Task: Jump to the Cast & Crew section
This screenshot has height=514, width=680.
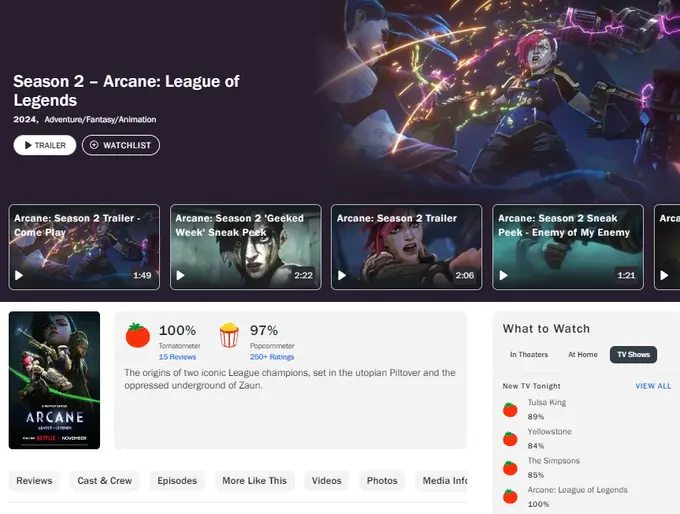Action: [105, 481]
